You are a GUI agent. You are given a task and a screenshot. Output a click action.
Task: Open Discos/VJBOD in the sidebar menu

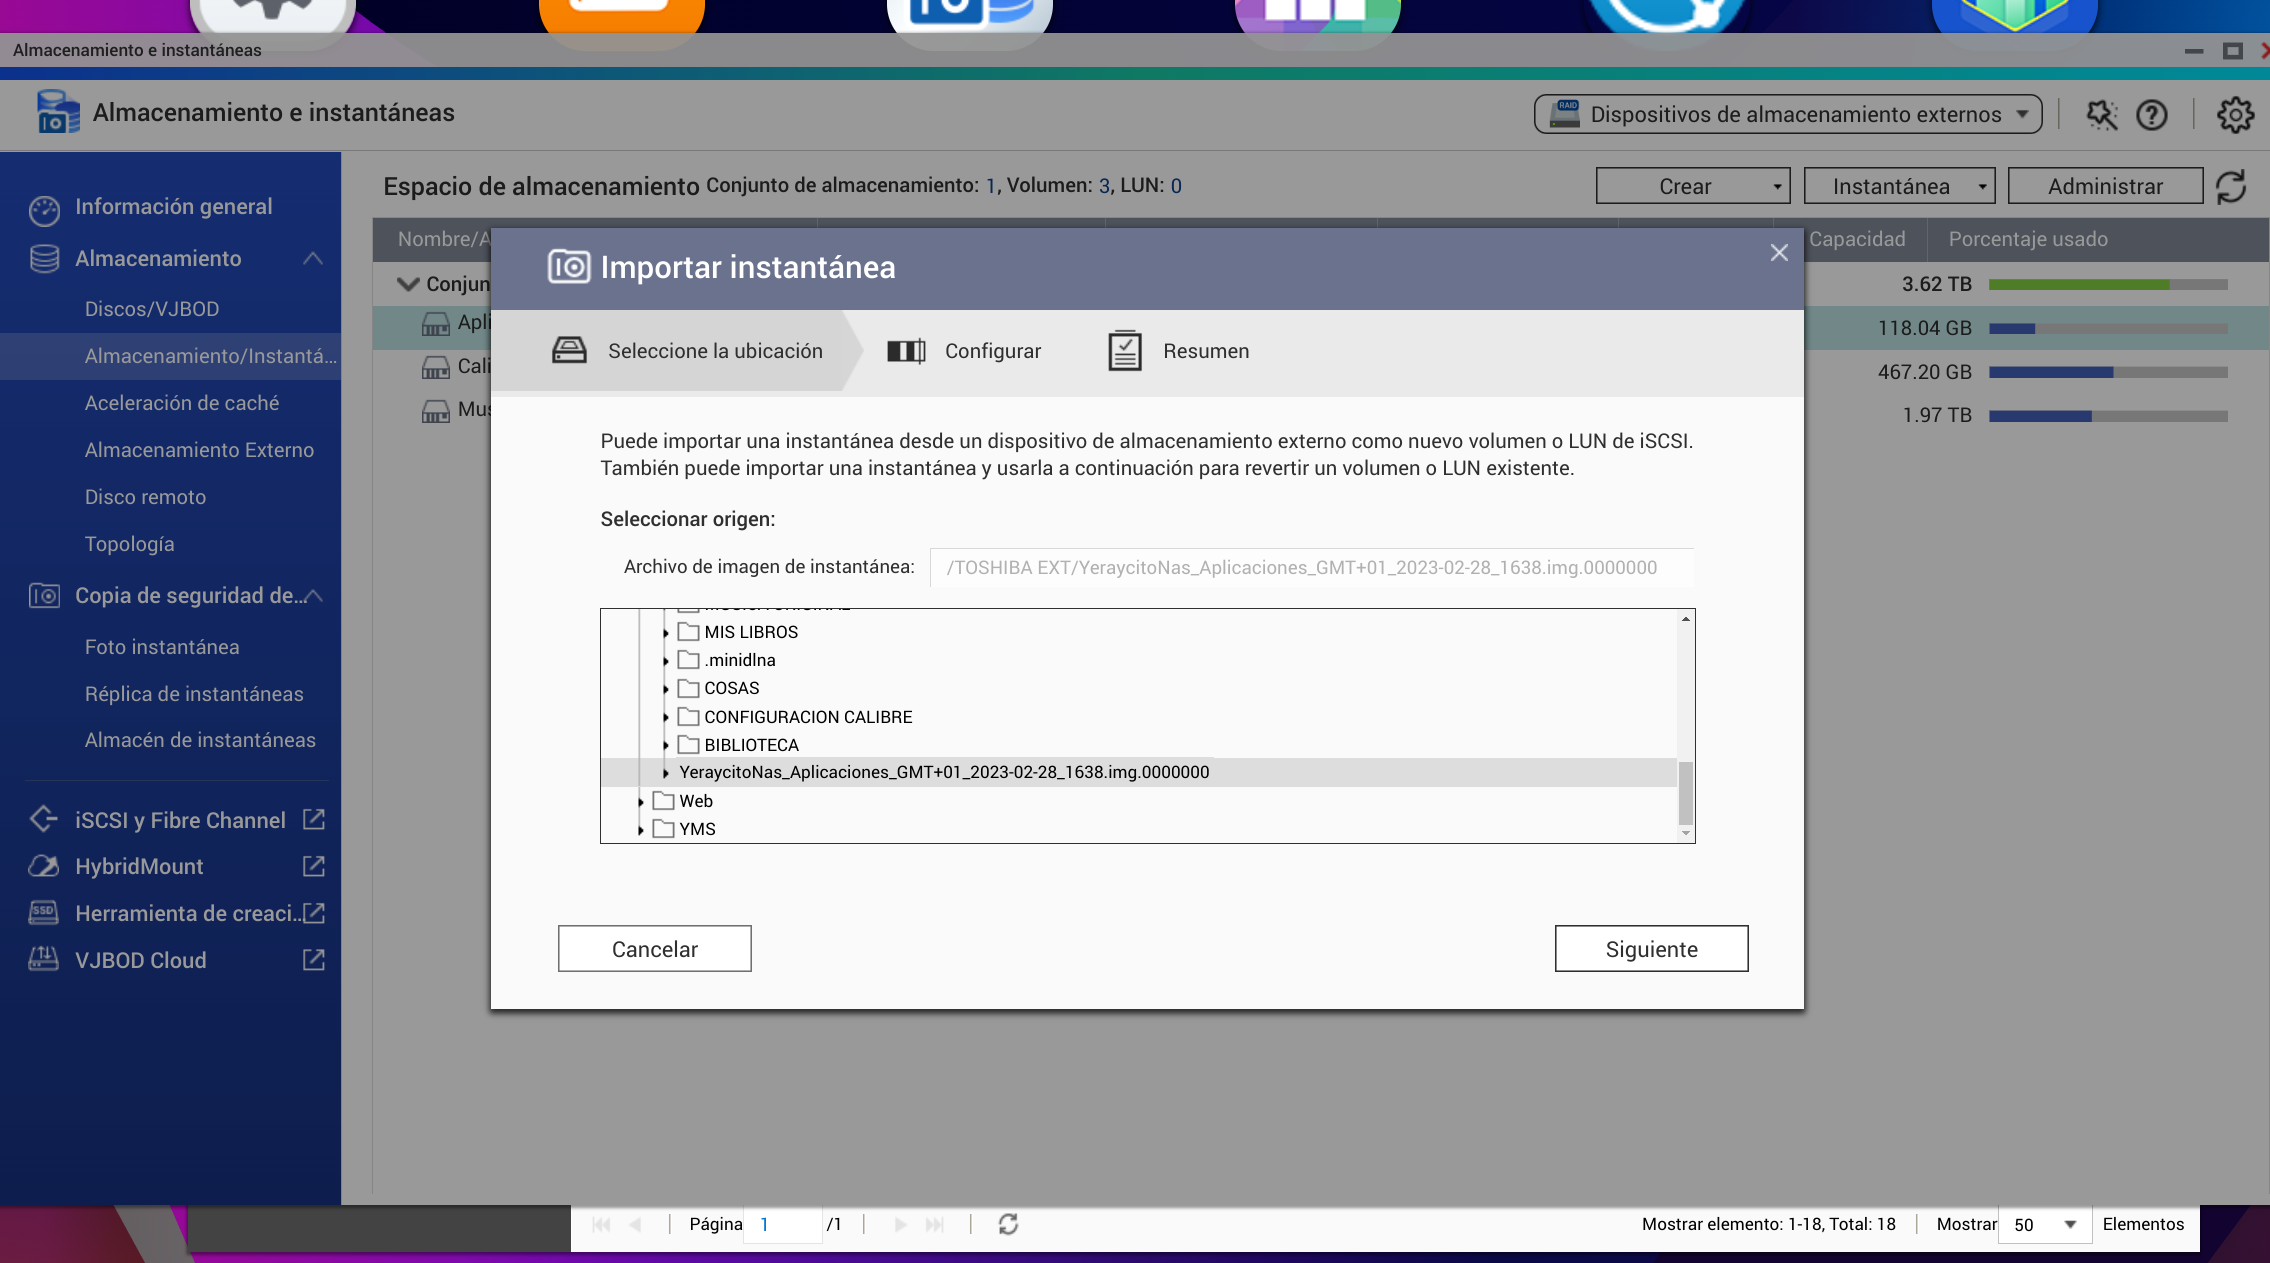[152, 309]
